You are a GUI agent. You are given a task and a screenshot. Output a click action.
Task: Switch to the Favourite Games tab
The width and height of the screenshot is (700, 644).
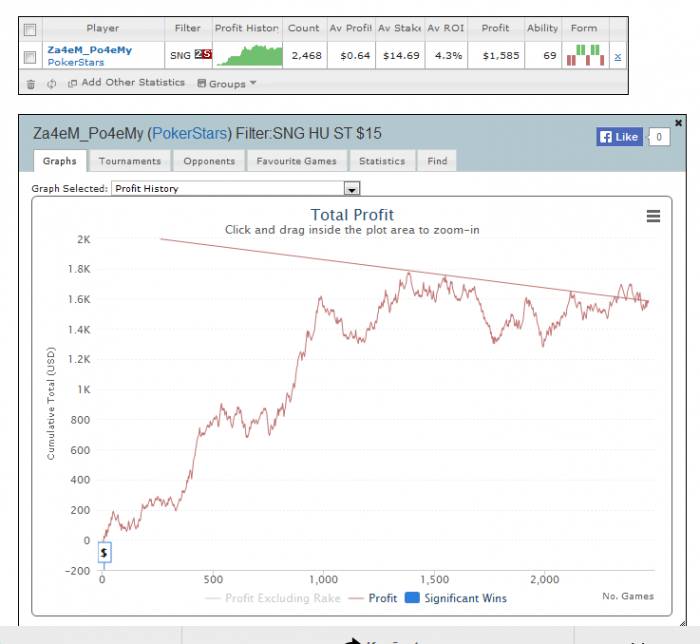tap(296, 161)
